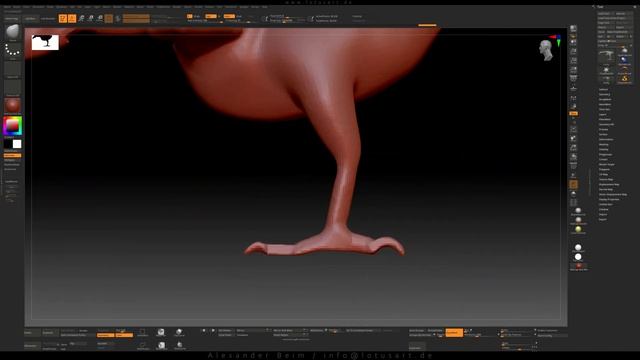This screenshot has height=360, width=640.
Task: Select the yellow material sphere in right shelf
Action: pyautogui.click(x=578, y=229)
